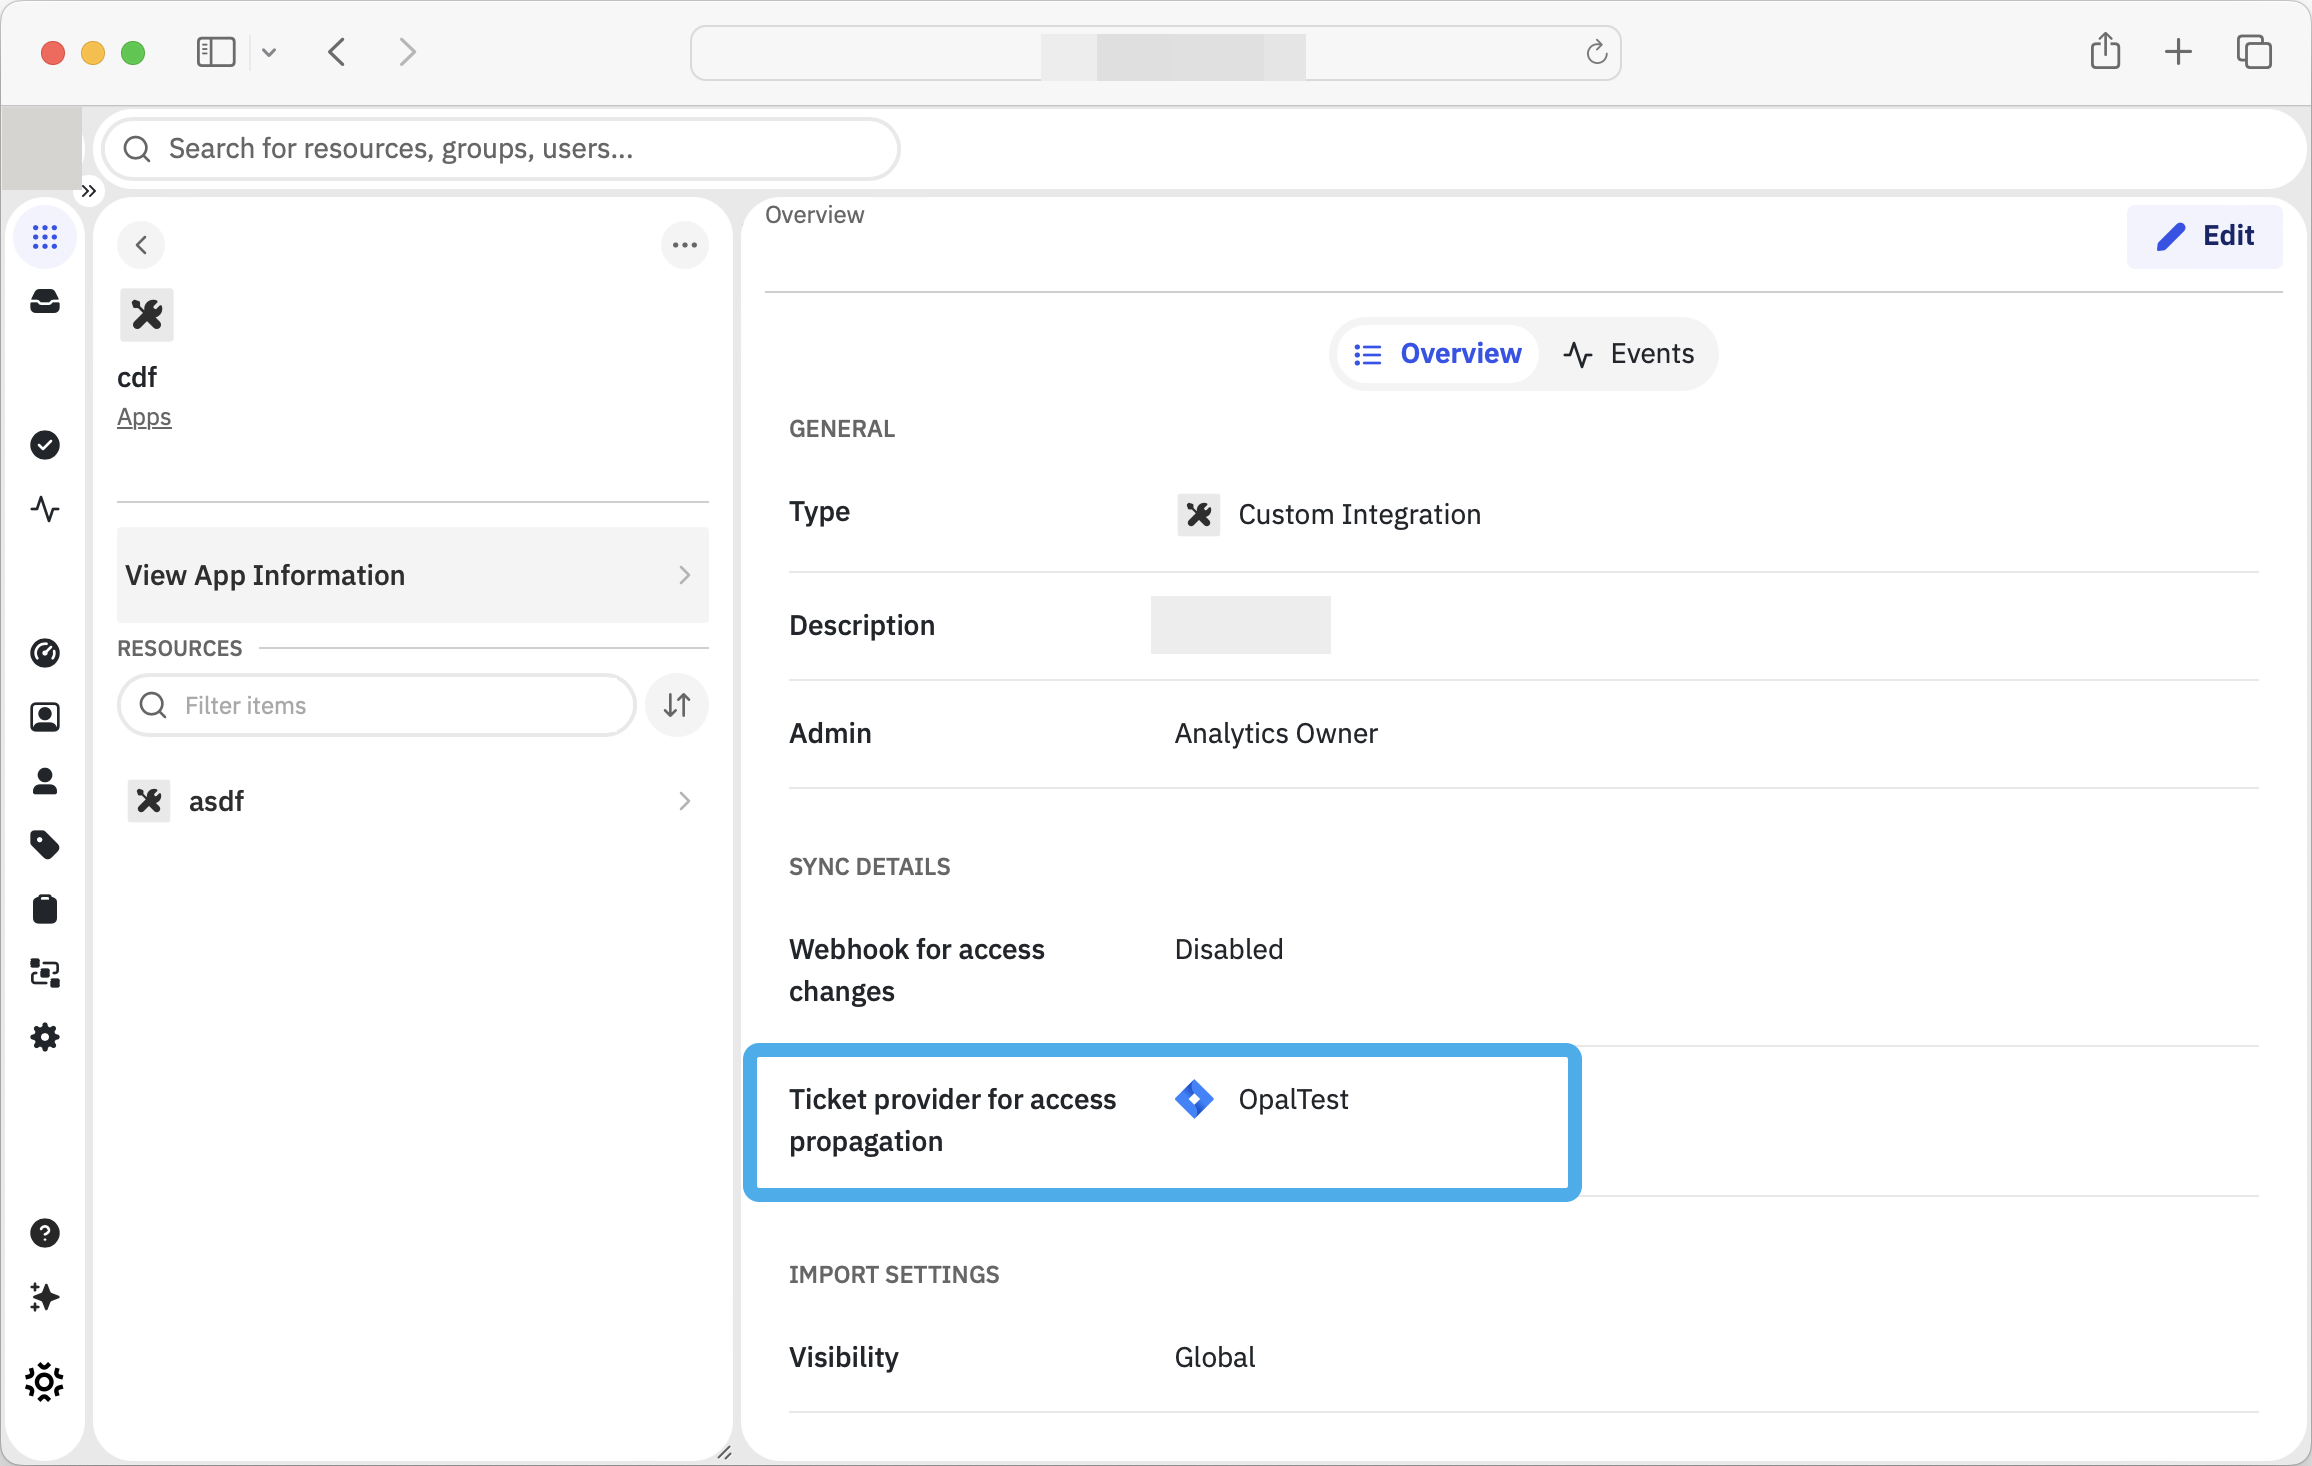Sort resources with the sort arrows button
This screenshot has width=2312, height=1466.
[x=677, y=705]
